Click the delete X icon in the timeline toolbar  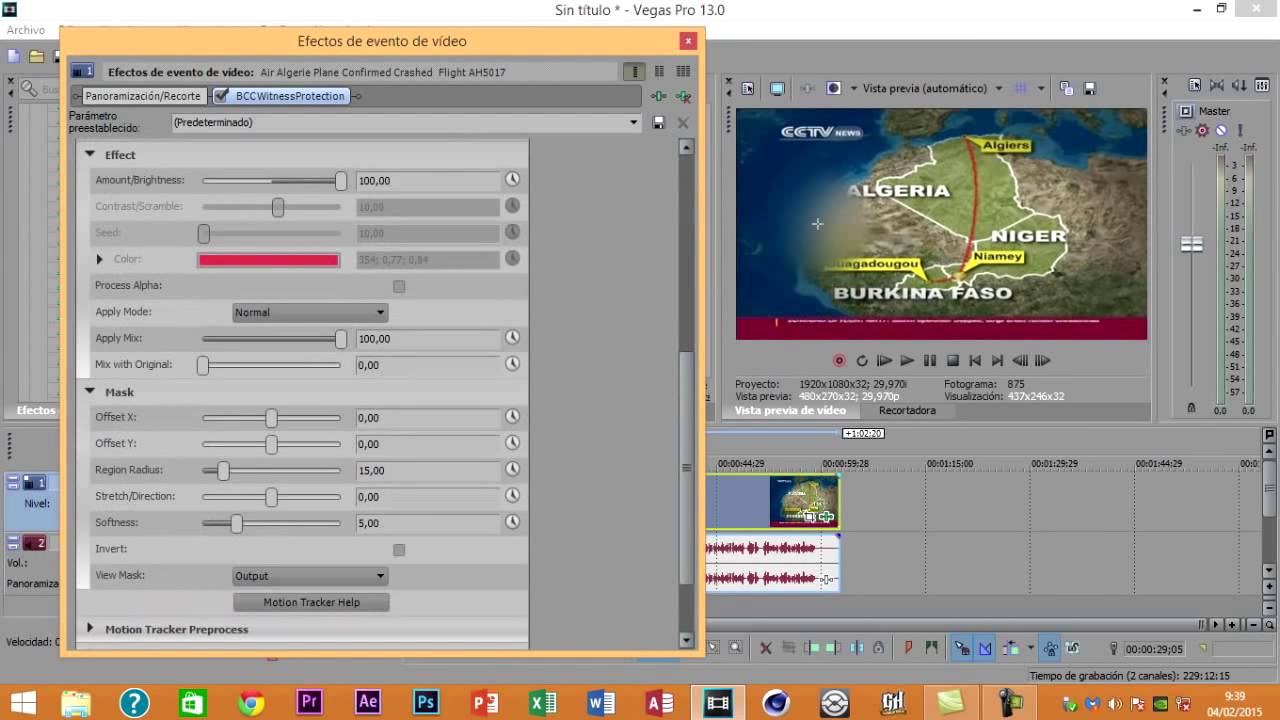click(x=766, y=648)
